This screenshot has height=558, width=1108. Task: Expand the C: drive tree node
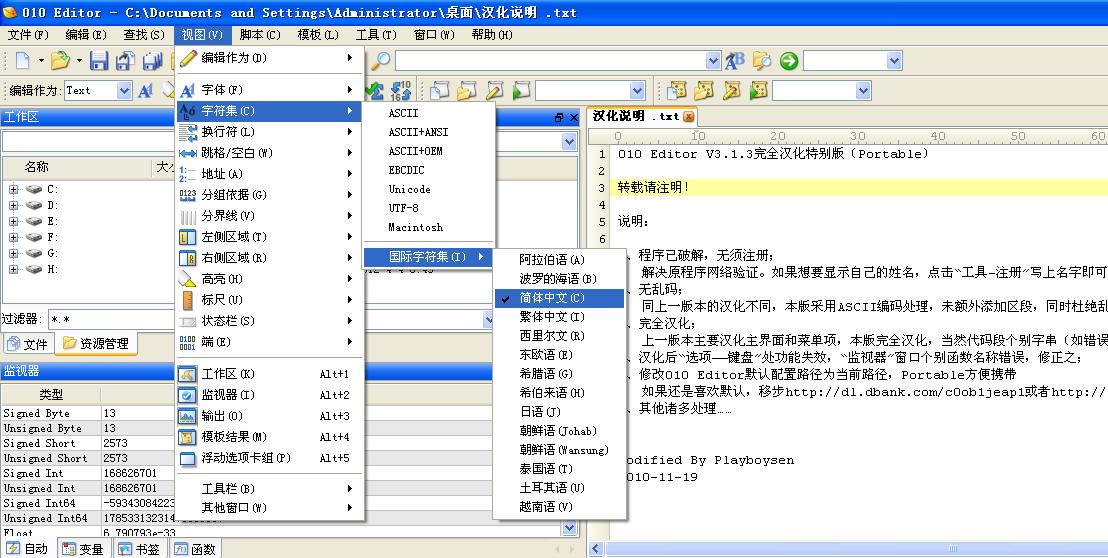(x=13, y=189)
